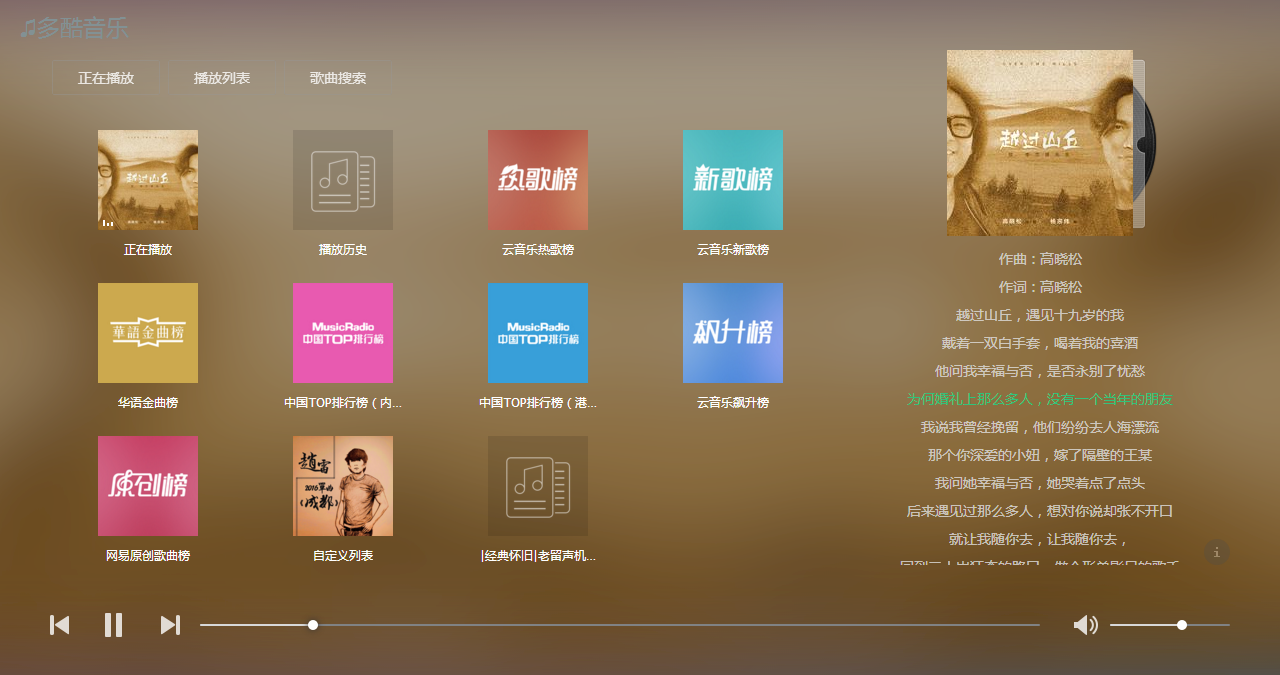The width and height of the screenshot is (1280, 675).
Task: Click the song progress slider handle
Action: (x=313, y=625)
